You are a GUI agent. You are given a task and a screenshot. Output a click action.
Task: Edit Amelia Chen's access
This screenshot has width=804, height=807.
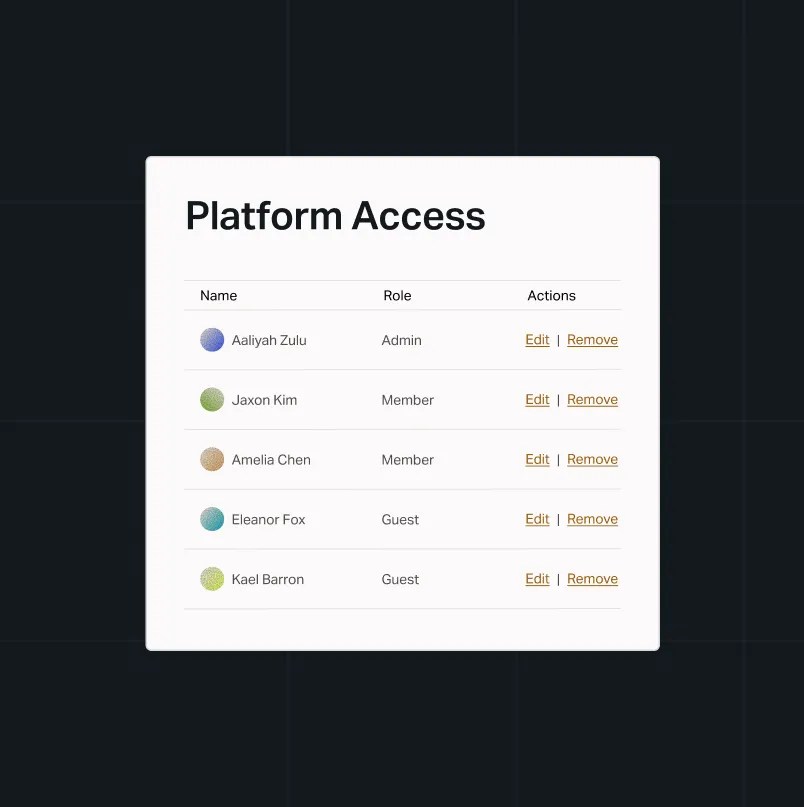coord(537,459)
